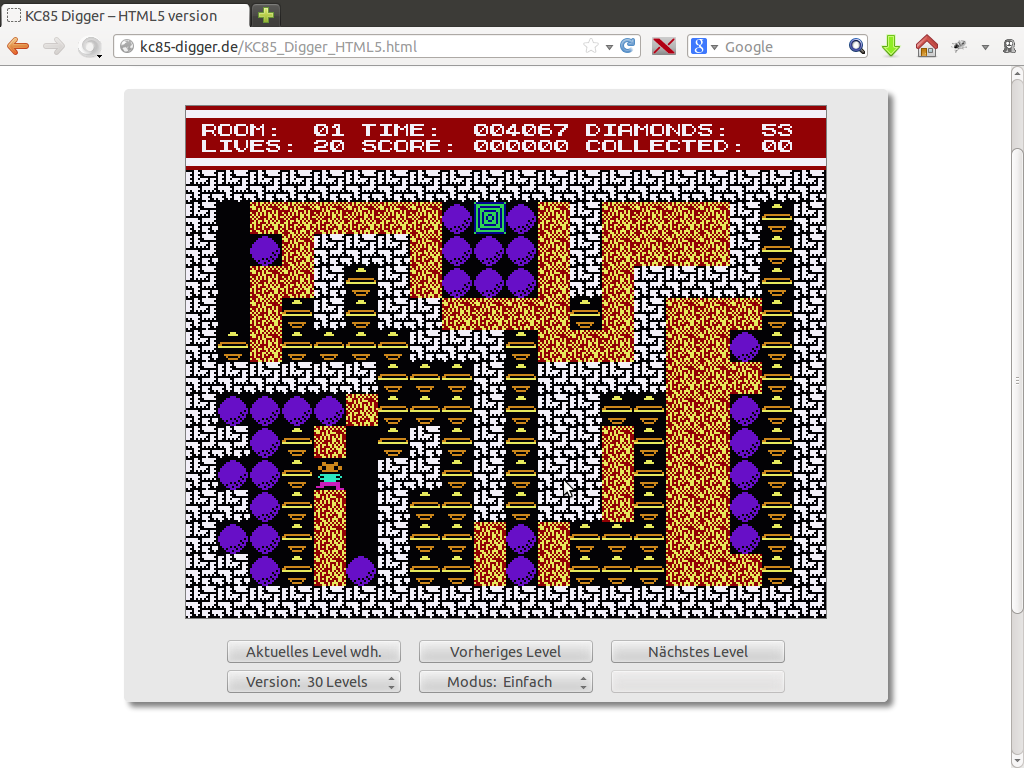Open the Modus: Einfach dropdown

point(505,682)
